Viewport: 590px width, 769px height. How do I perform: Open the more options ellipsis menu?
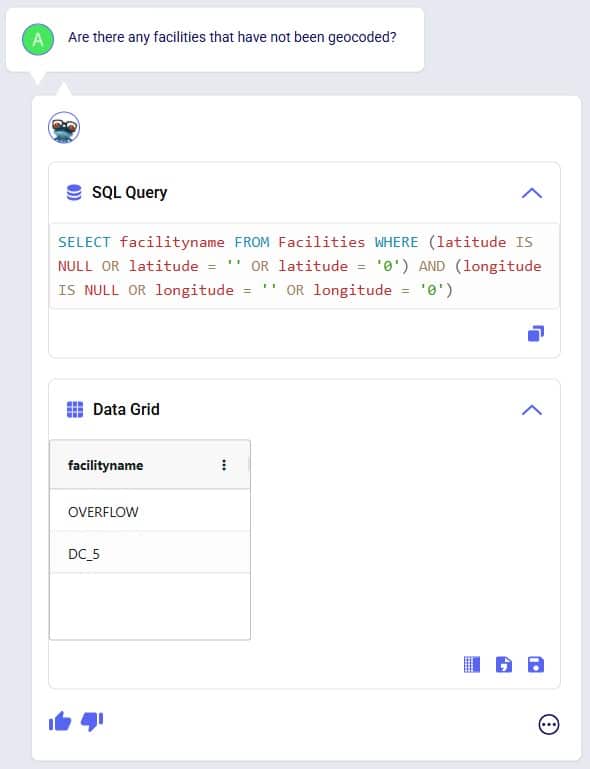pyautogui.click(x=549, y=724)
